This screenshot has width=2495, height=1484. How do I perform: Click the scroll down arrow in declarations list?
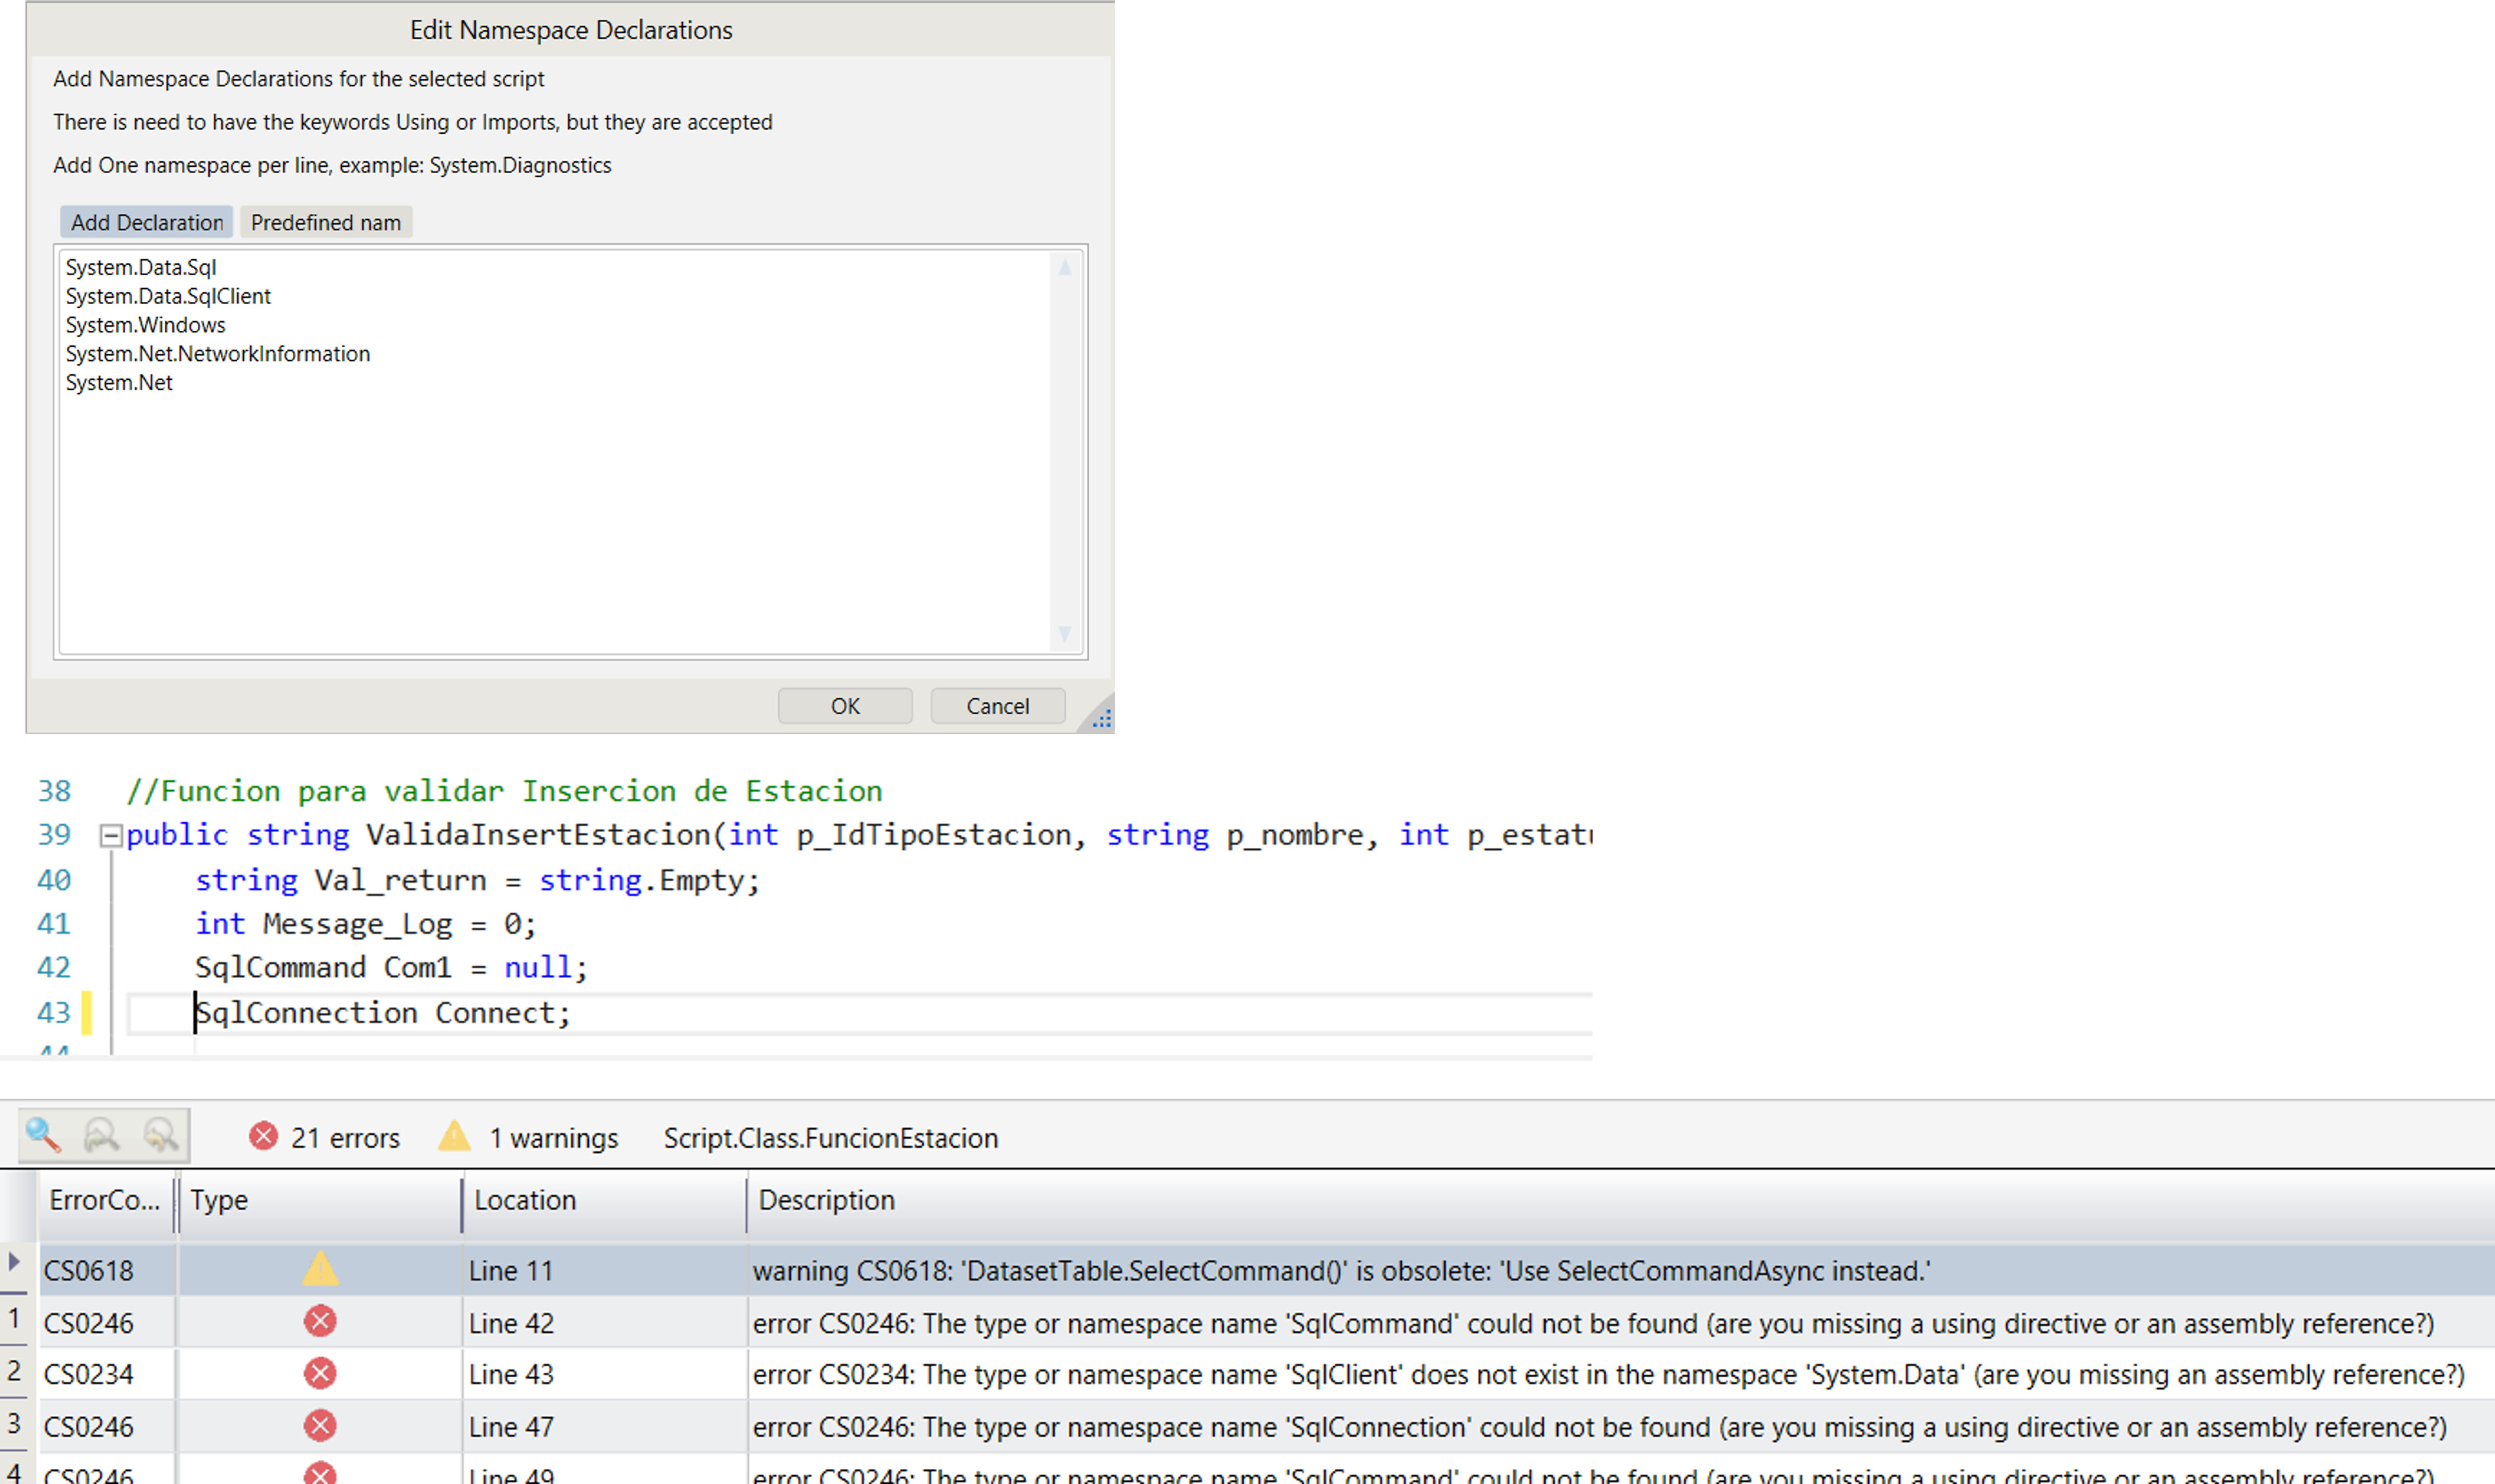click(1064, 634)
